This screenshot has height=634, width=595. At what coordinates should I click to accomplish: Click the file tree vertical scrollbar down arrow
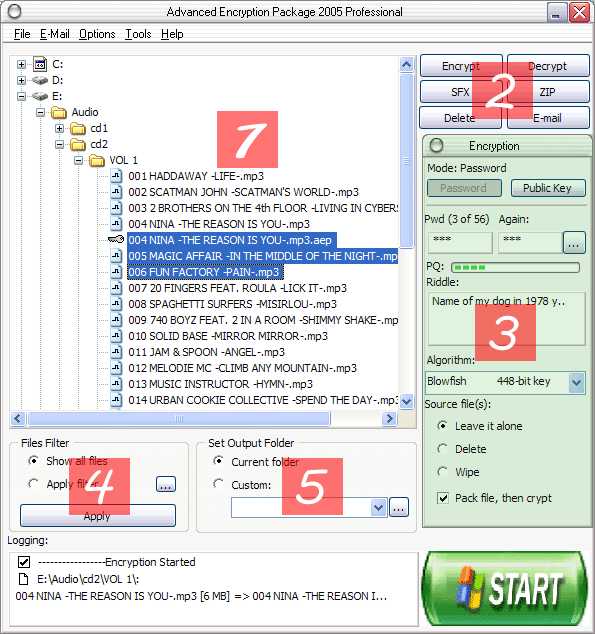pos(407,402)
